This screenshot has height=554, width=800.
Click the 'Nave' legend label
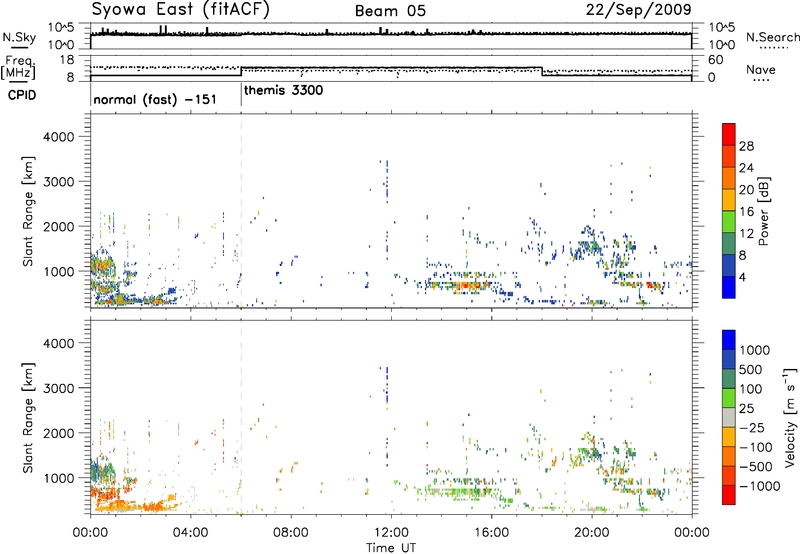point(761,69)
